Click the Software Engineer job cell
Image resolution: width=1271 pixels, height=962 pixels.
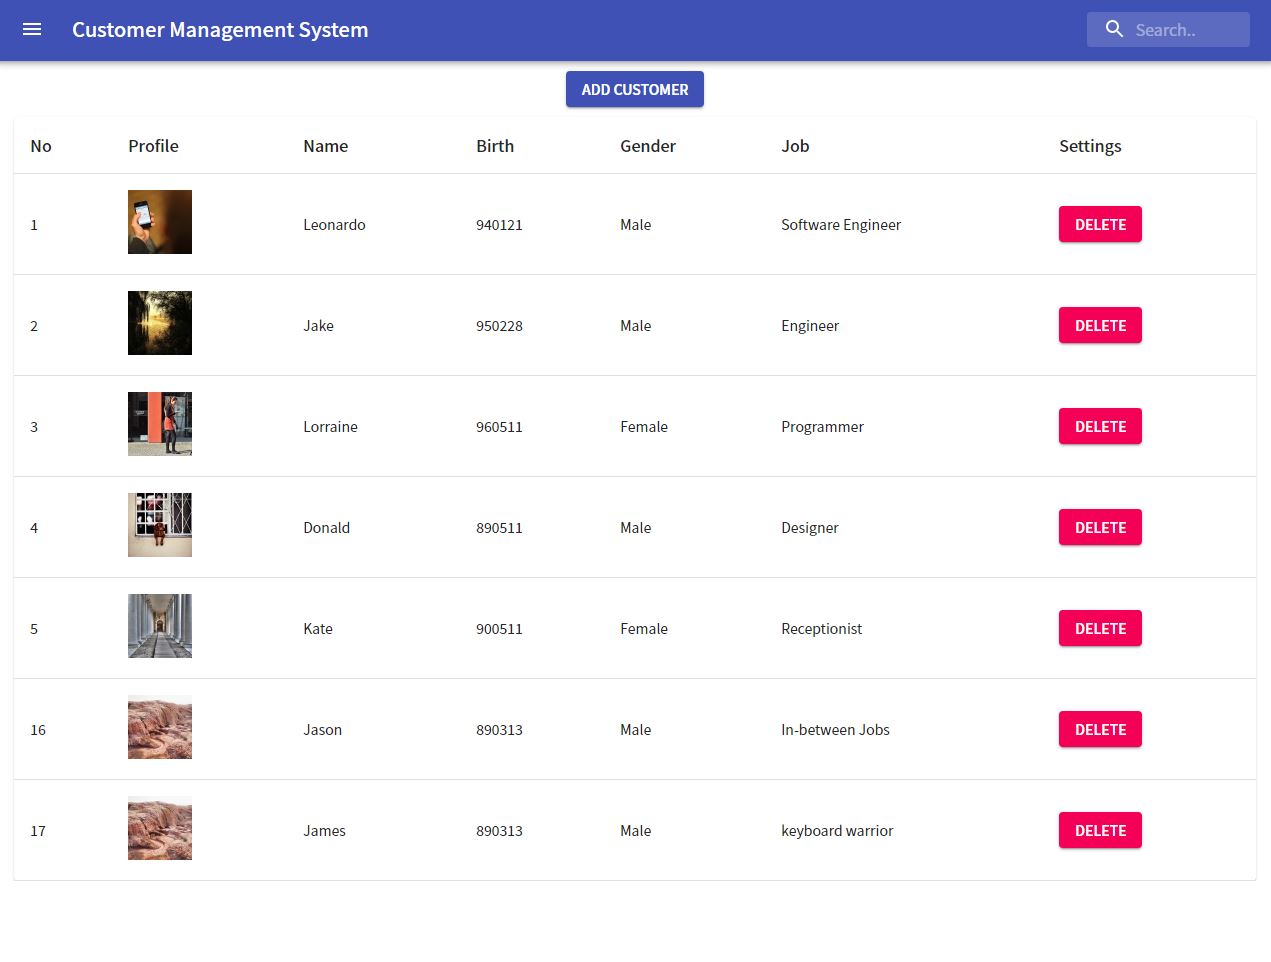tap(841, 225)
